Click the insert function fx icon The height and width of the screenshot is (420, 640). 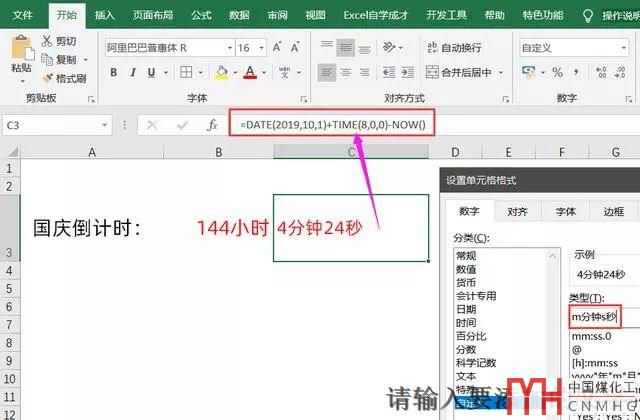coord(212,125)
